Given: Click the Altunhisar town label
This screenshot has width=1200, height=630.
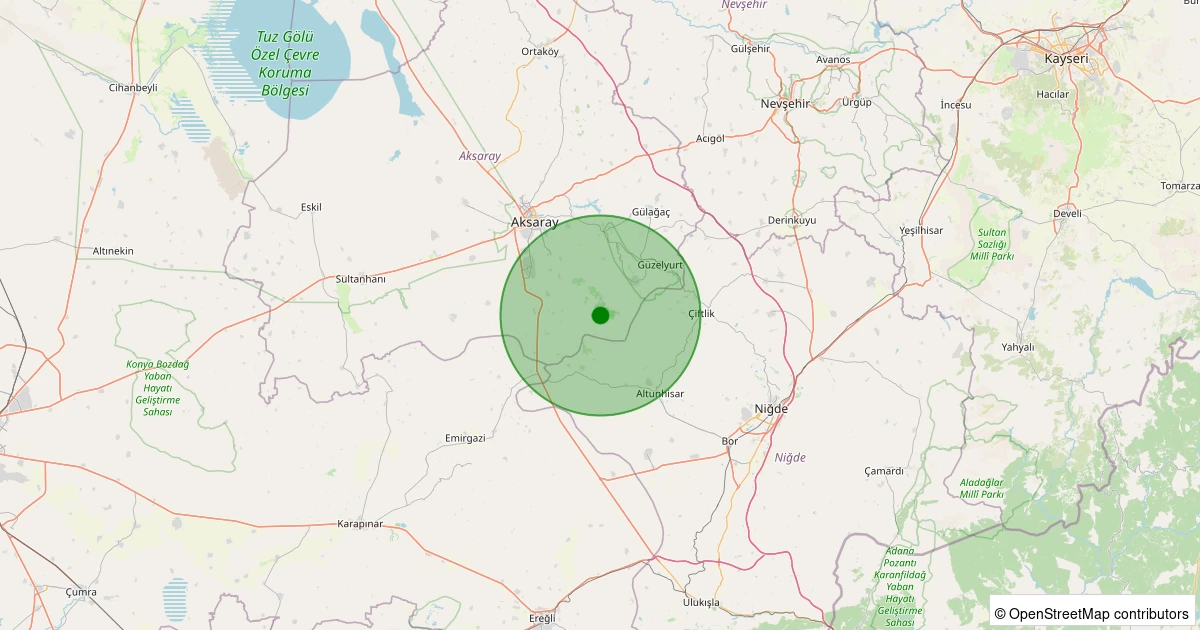Looking at the screenshot, I should 660,394.
